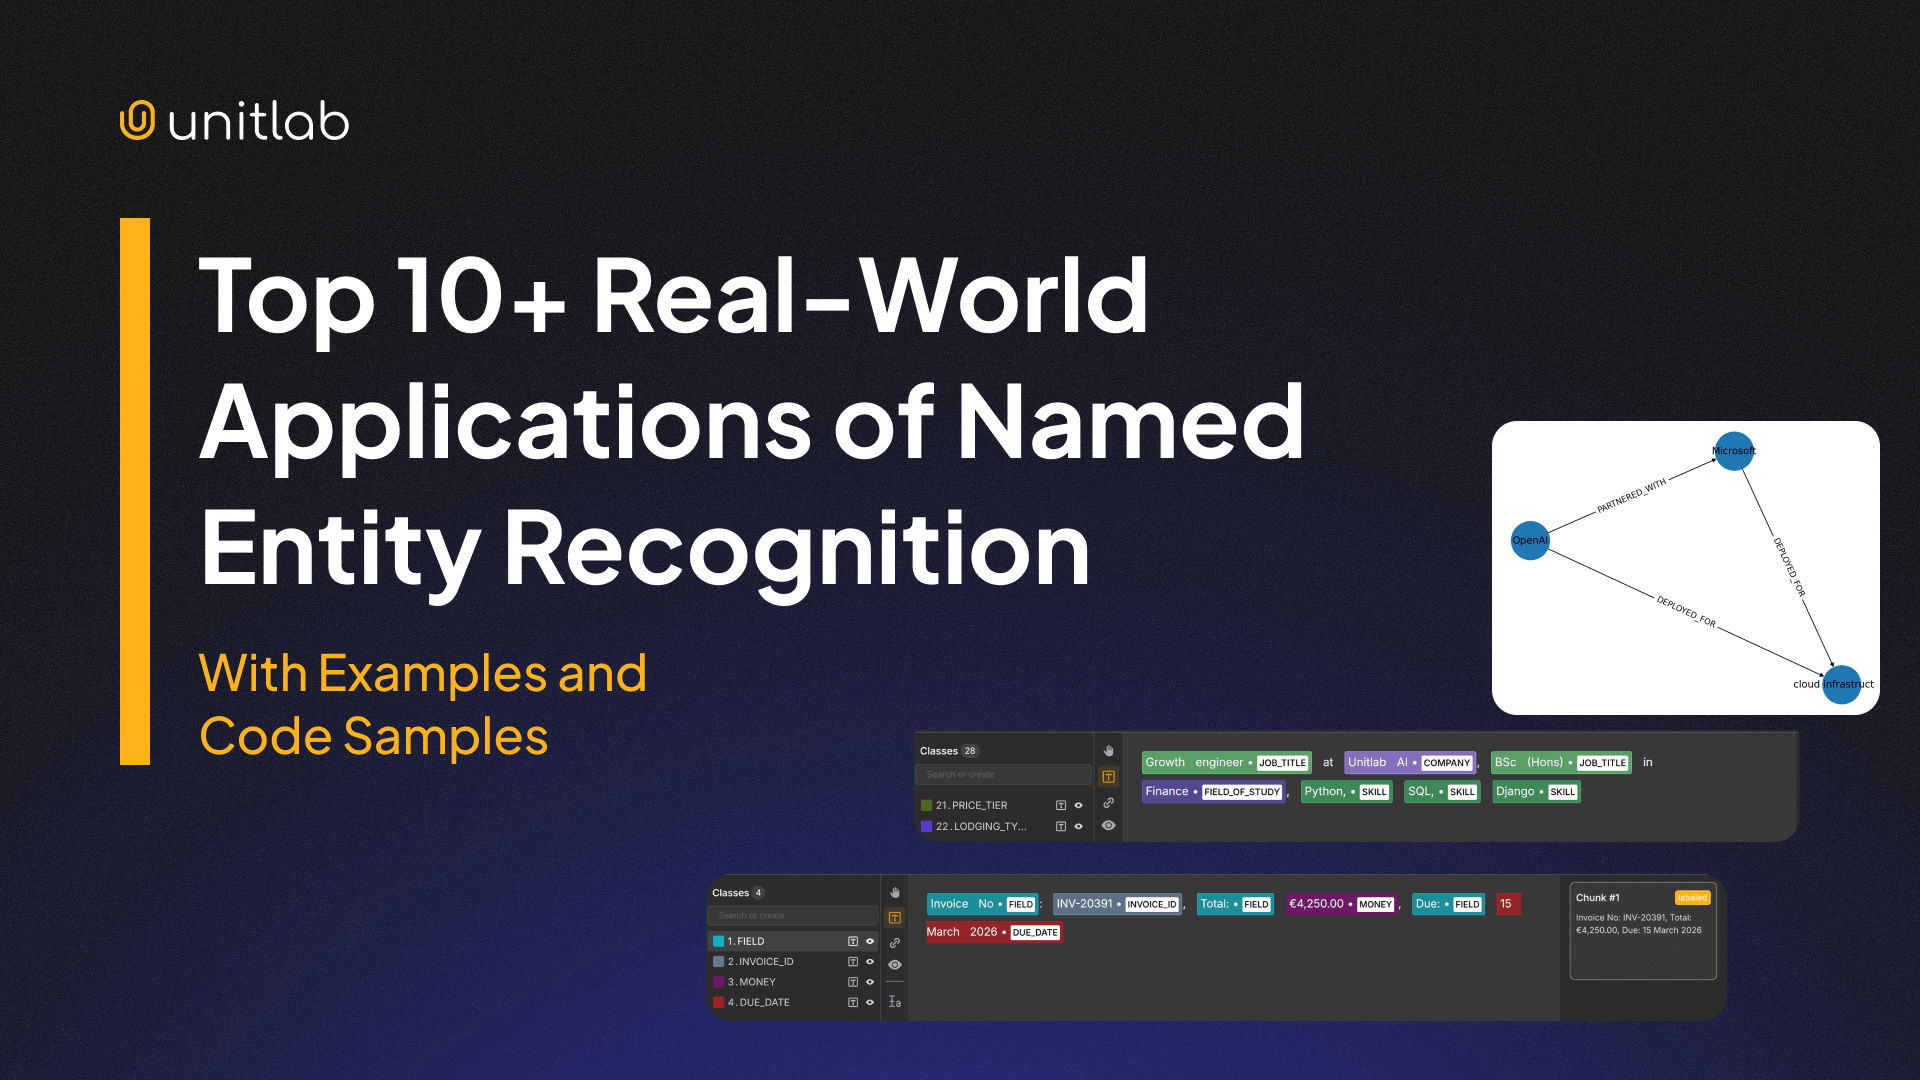Select the OpenAI node in the relationship graph

[1530, 540]
